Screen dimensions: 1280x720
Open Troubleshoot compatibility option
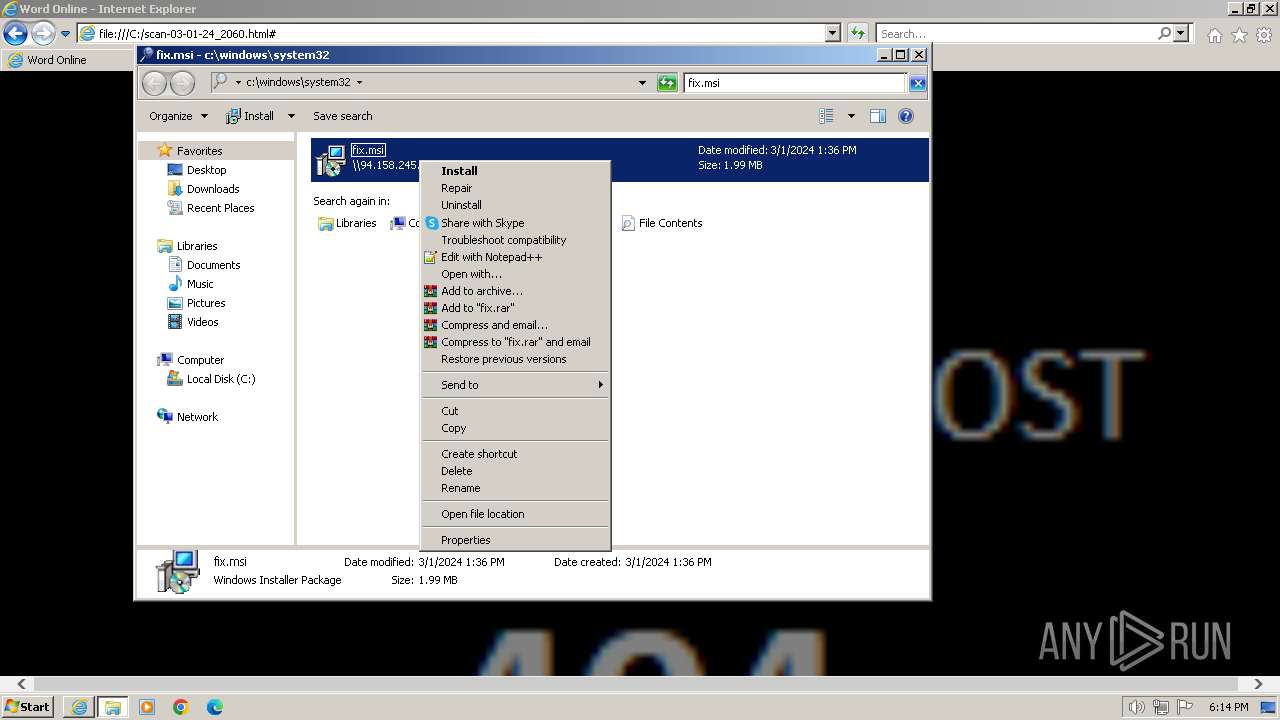tap(515, 240)
